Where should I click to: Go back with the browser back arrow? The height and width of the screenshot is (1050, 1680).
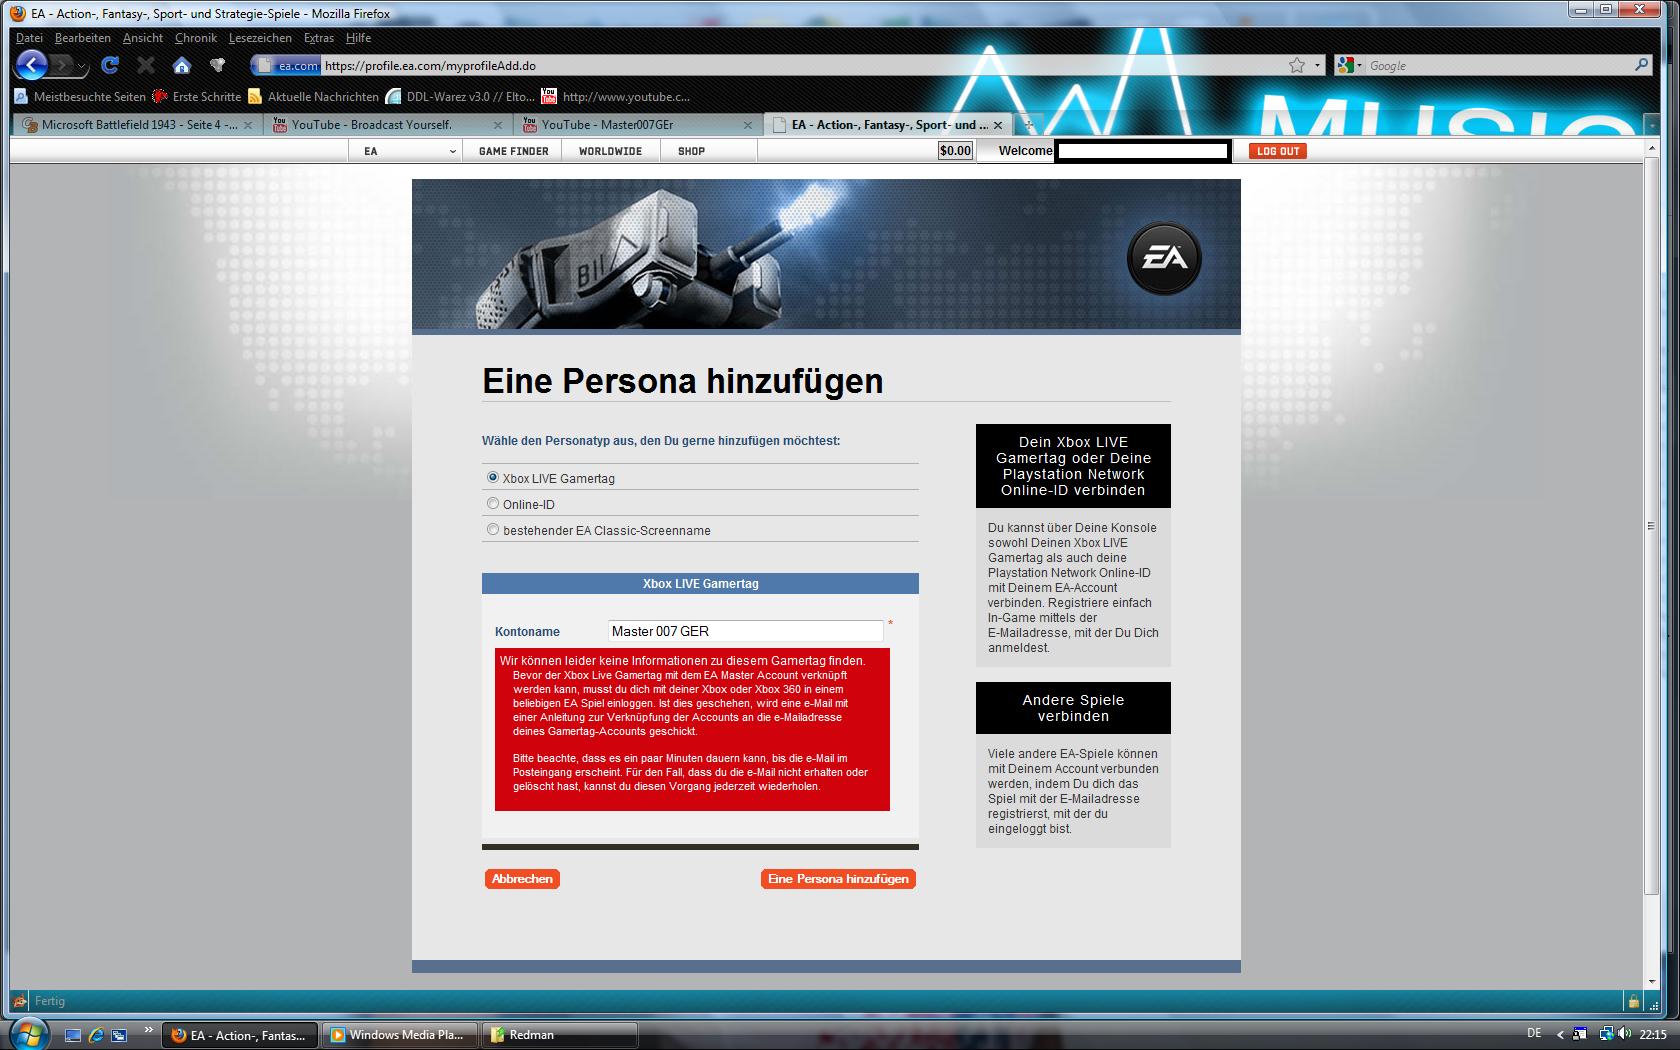[x=31, y=66]
